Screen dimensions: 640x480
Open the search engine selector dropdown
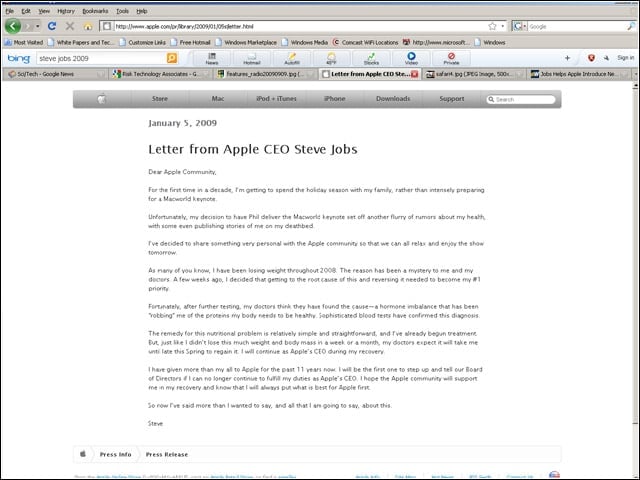coord(520,27)
